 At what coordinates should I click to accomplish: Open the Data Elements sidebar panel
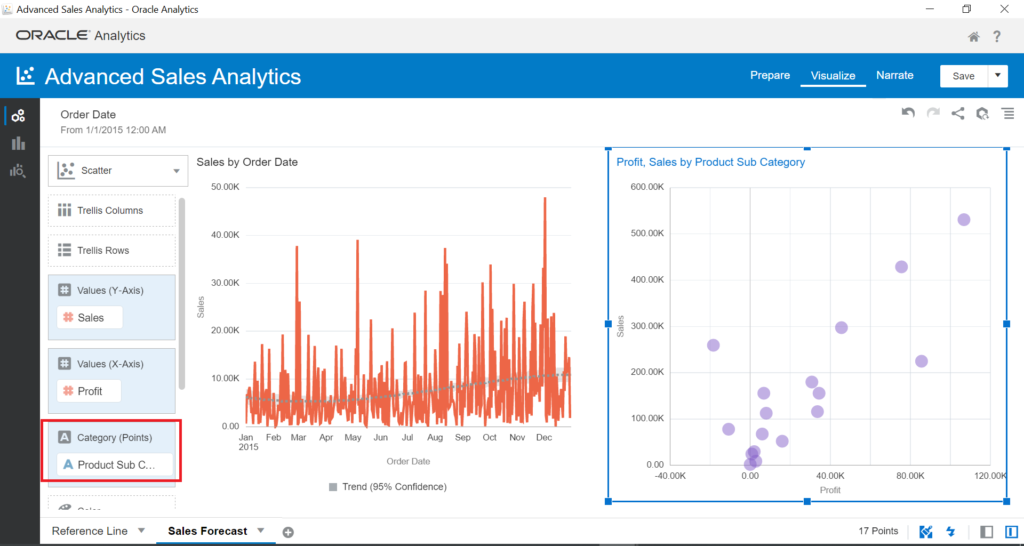[x=18, y=116]
